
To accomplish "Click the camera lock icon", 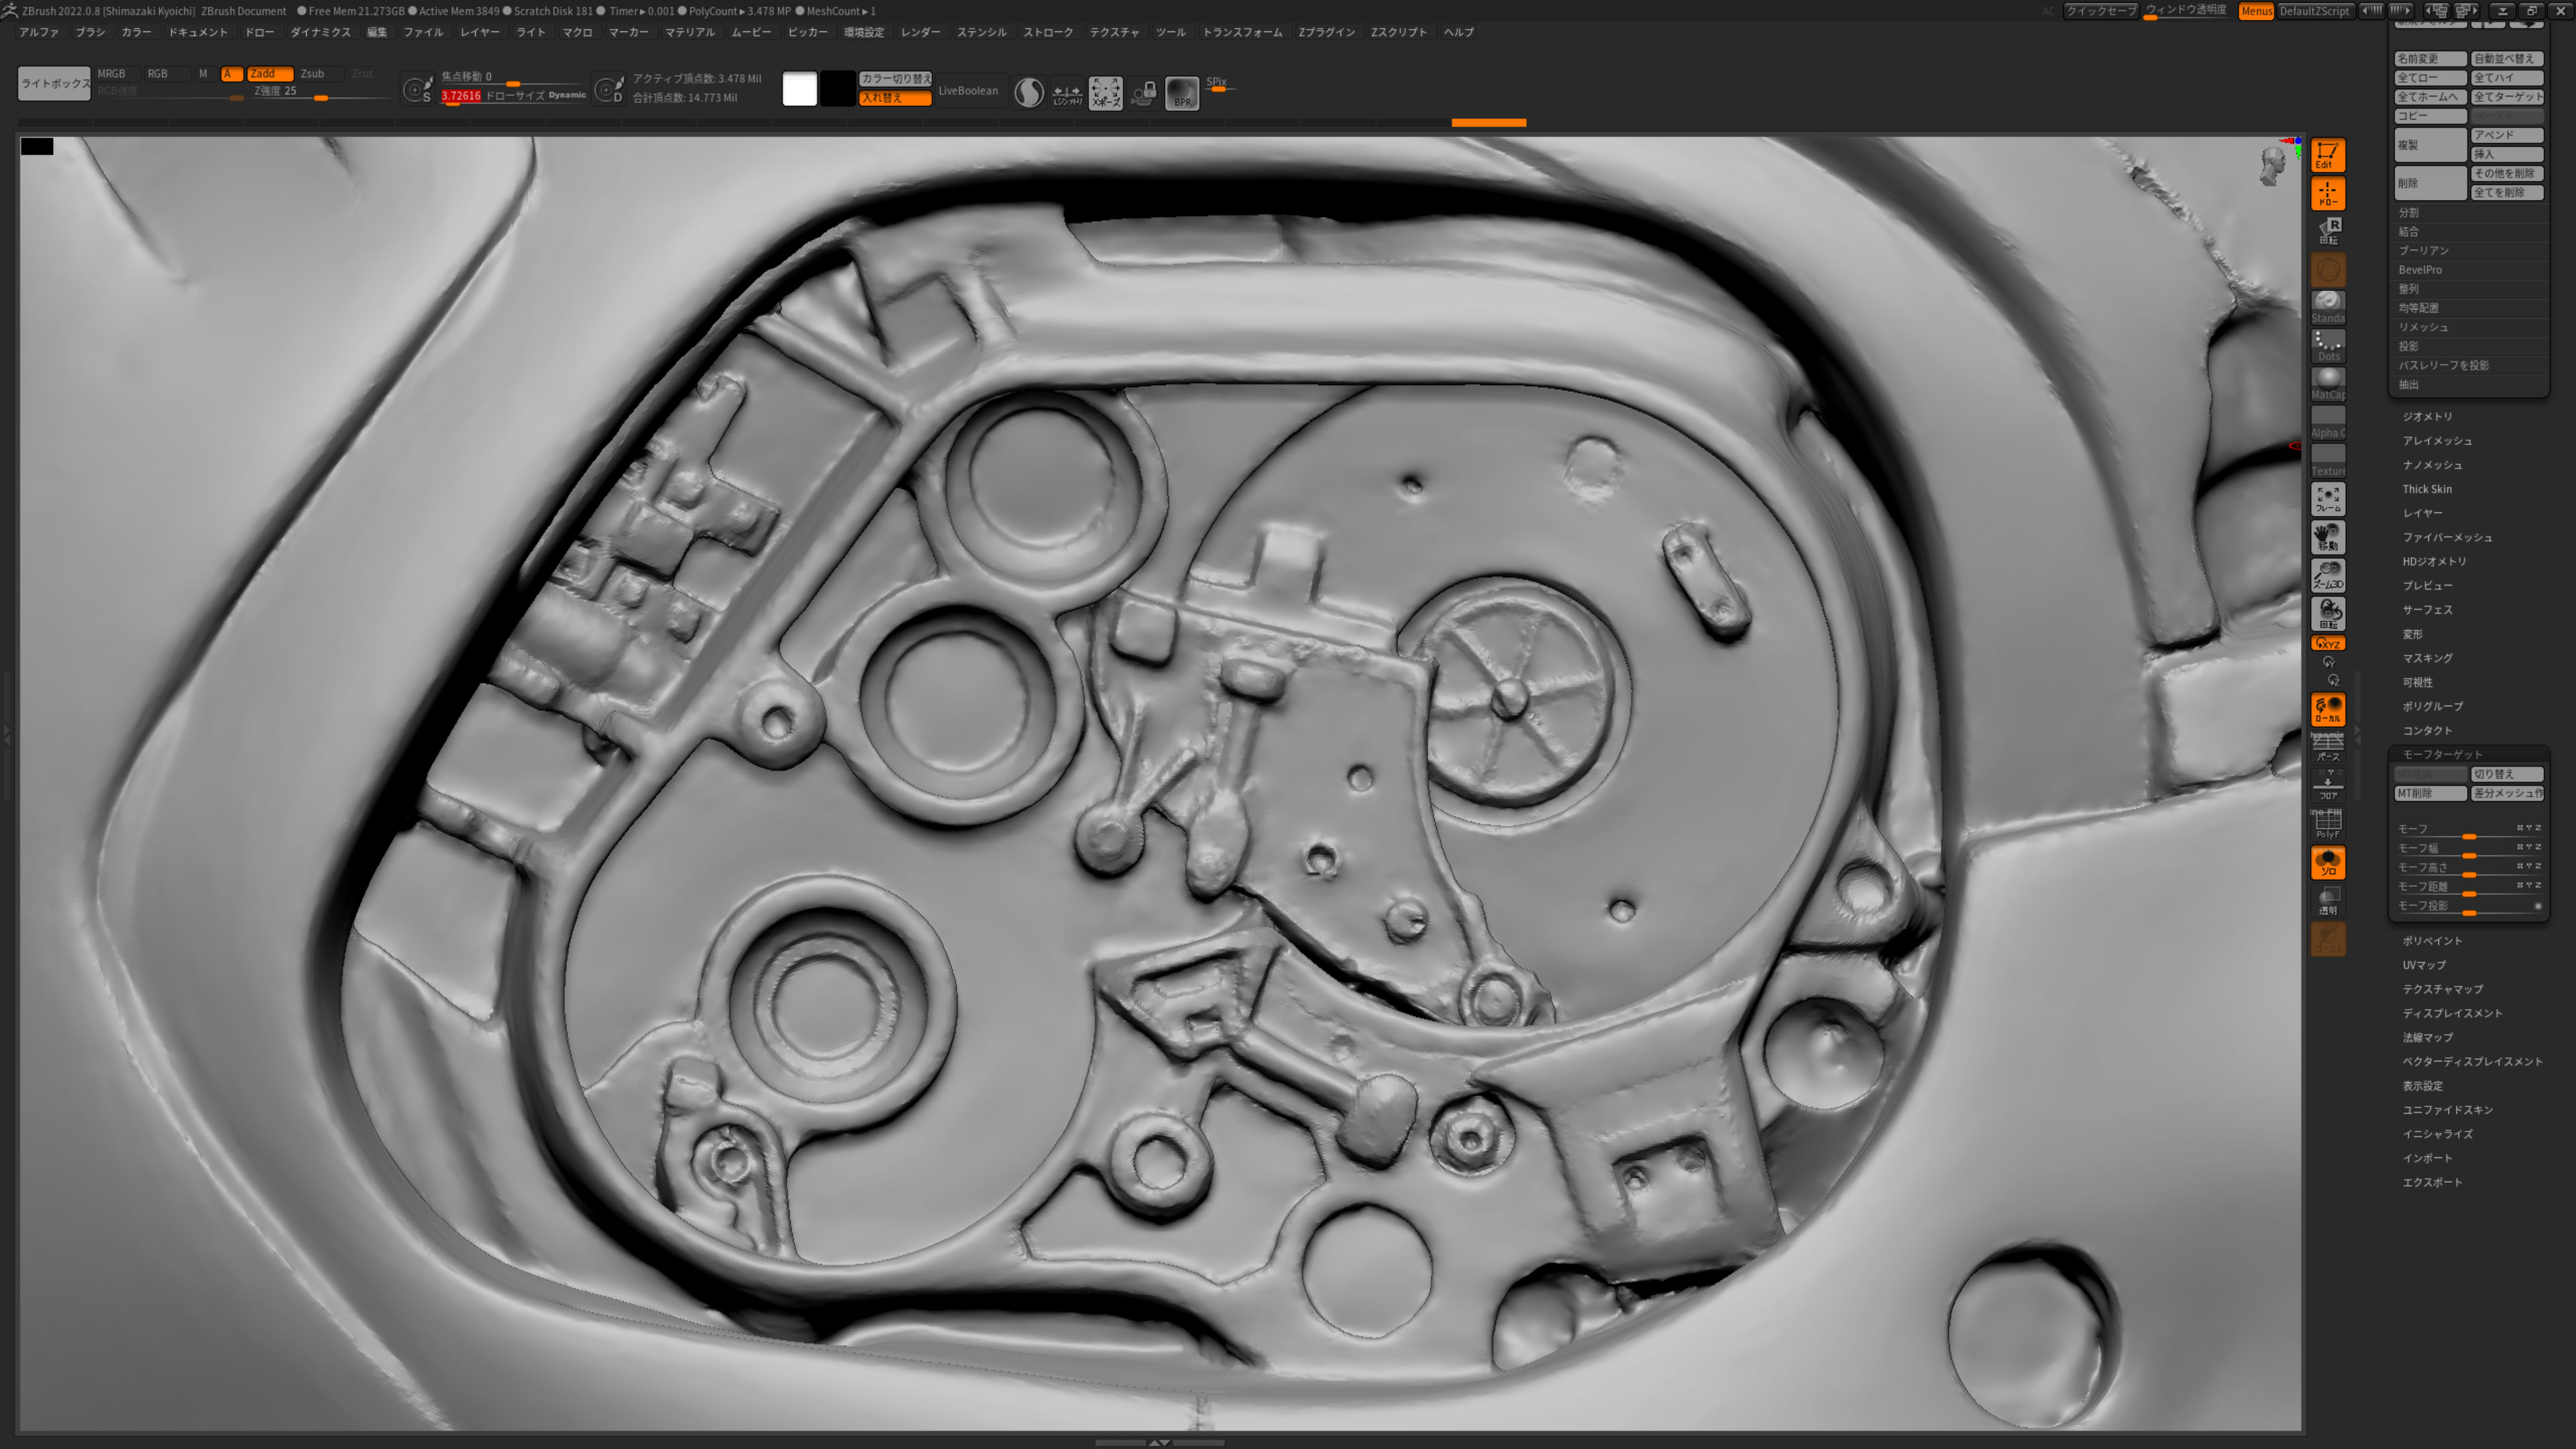I will pyautogui.click(x=1144, y=93).
